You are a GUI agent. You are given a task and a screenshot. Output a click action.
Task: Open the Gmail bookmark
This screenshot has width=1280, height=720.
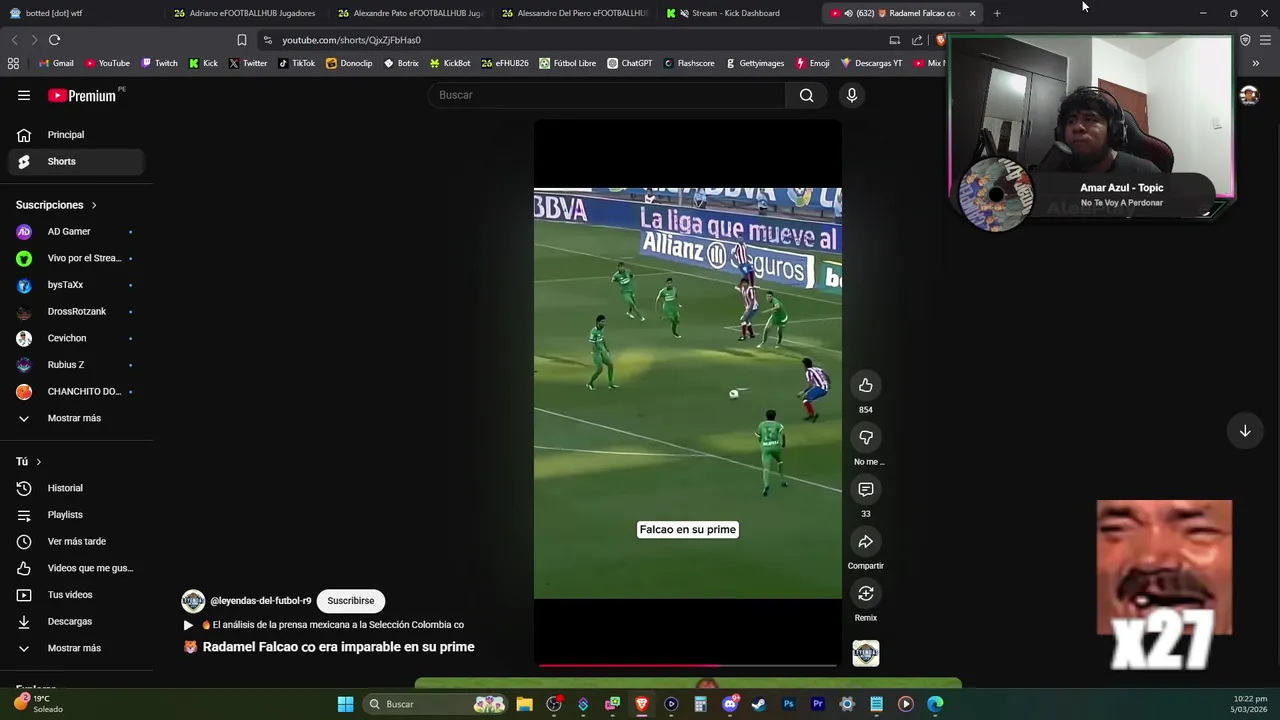[x=56, y=63]
